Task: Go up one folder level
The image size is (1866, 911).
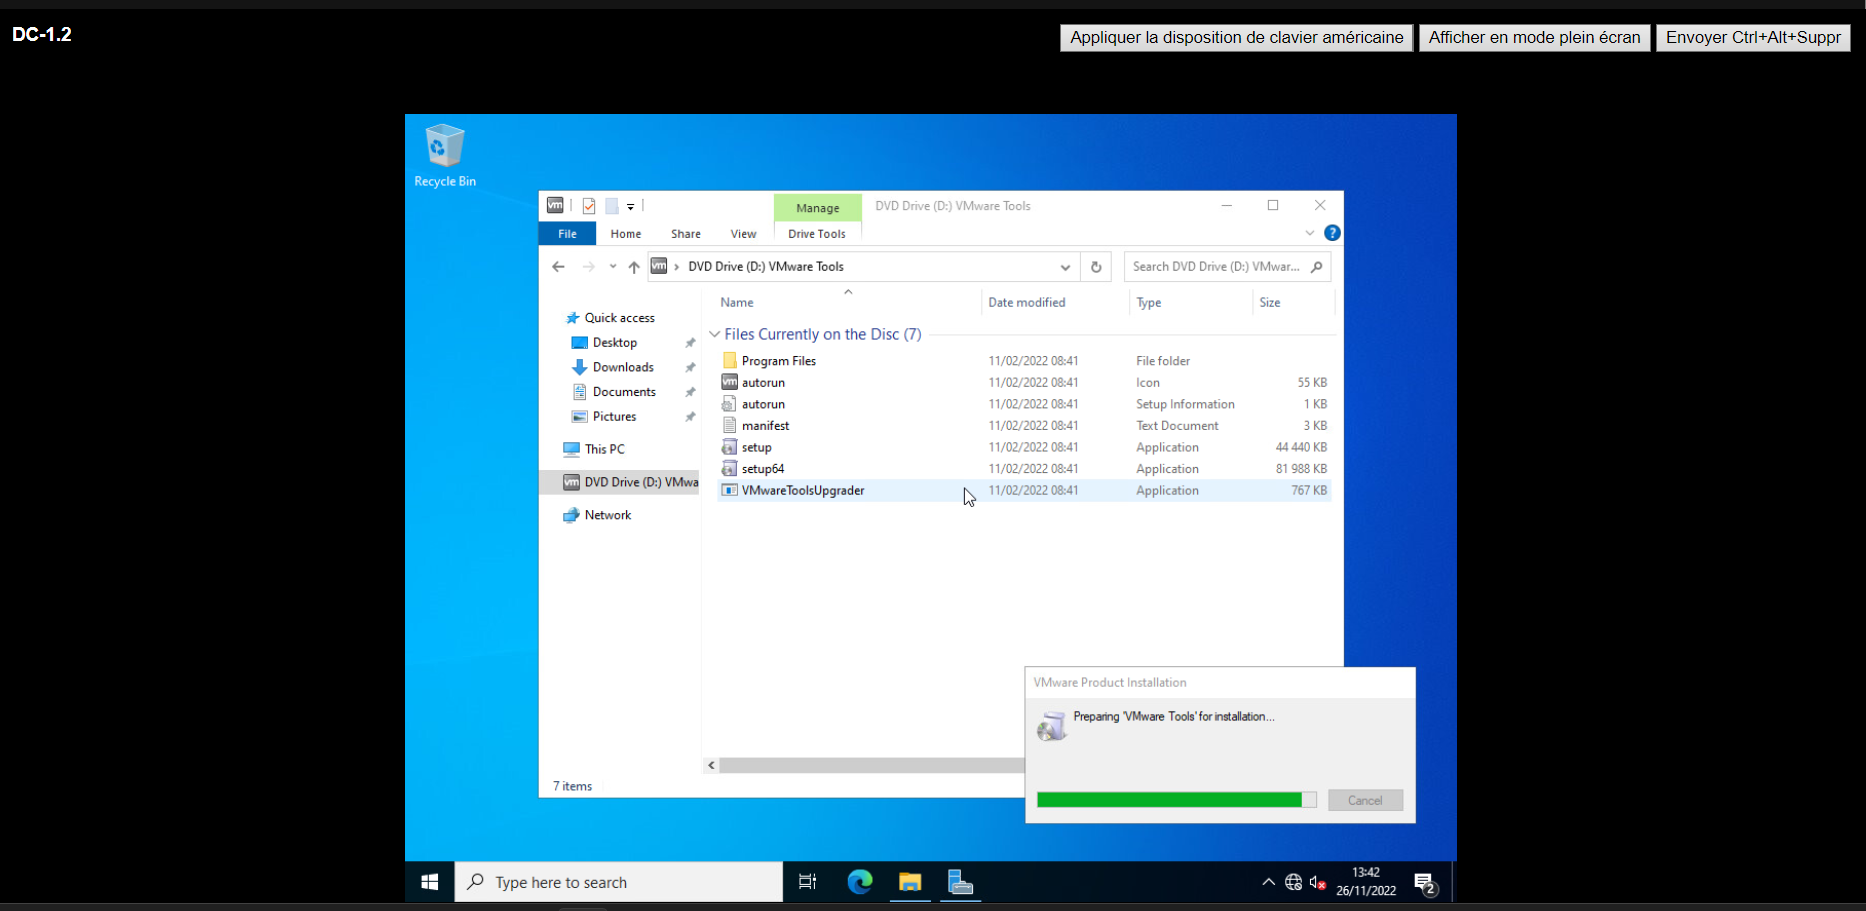Action: (634, 267)
